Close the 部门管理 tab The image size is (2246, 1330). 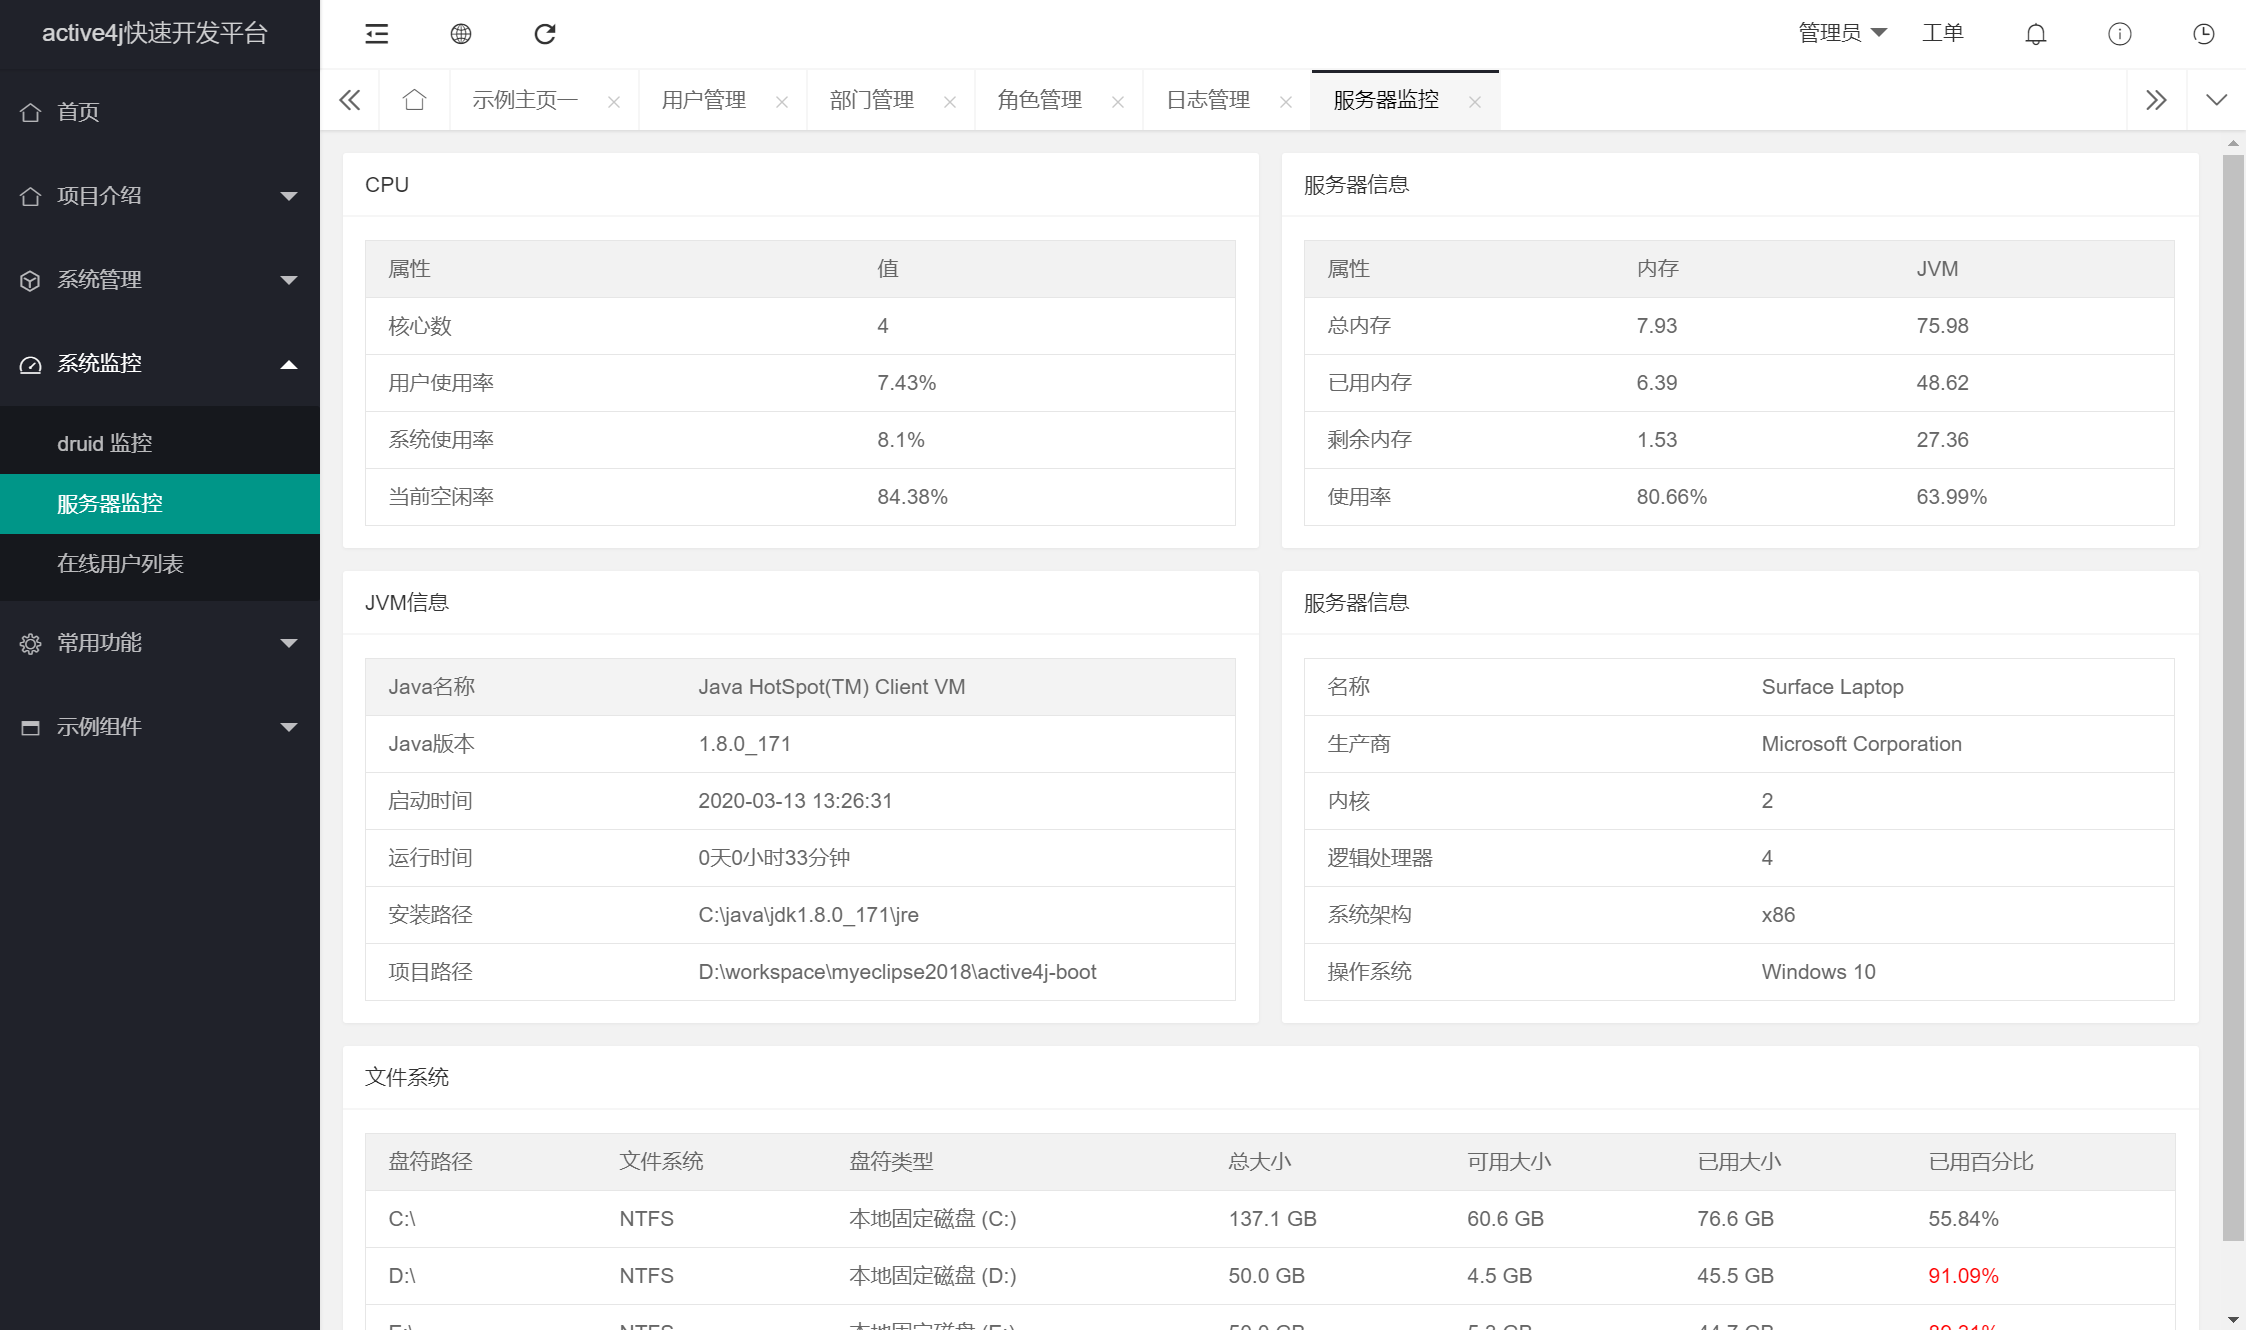tap(950, 101)
